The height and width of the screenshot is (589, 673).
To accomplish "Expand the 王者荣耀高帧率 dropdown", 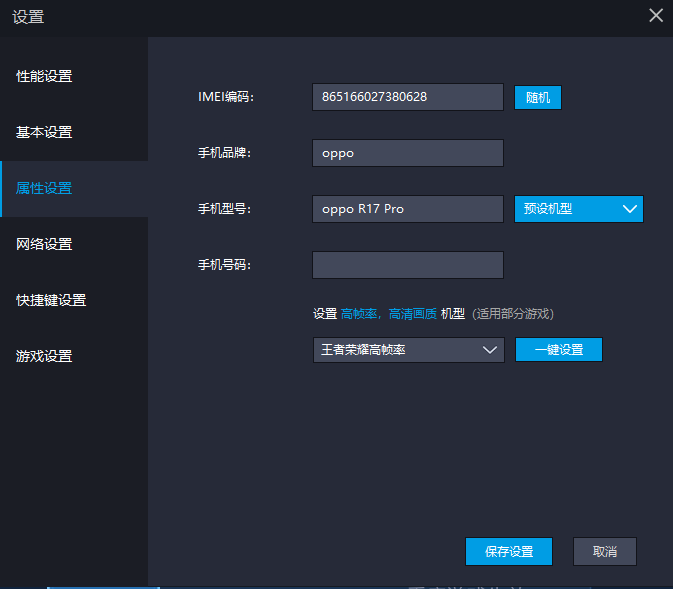I will point(400,350).
